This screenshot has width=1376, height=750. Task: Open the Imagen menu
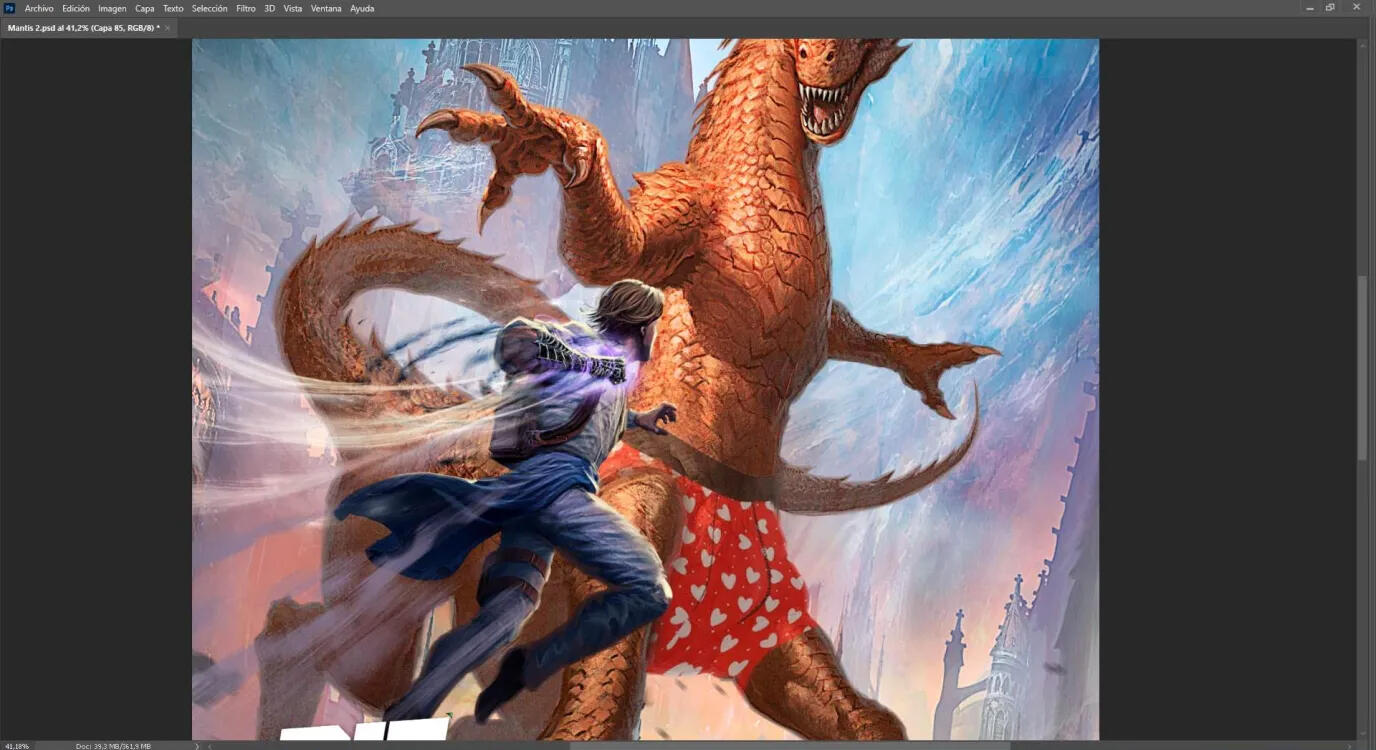[x=112, y=8]
